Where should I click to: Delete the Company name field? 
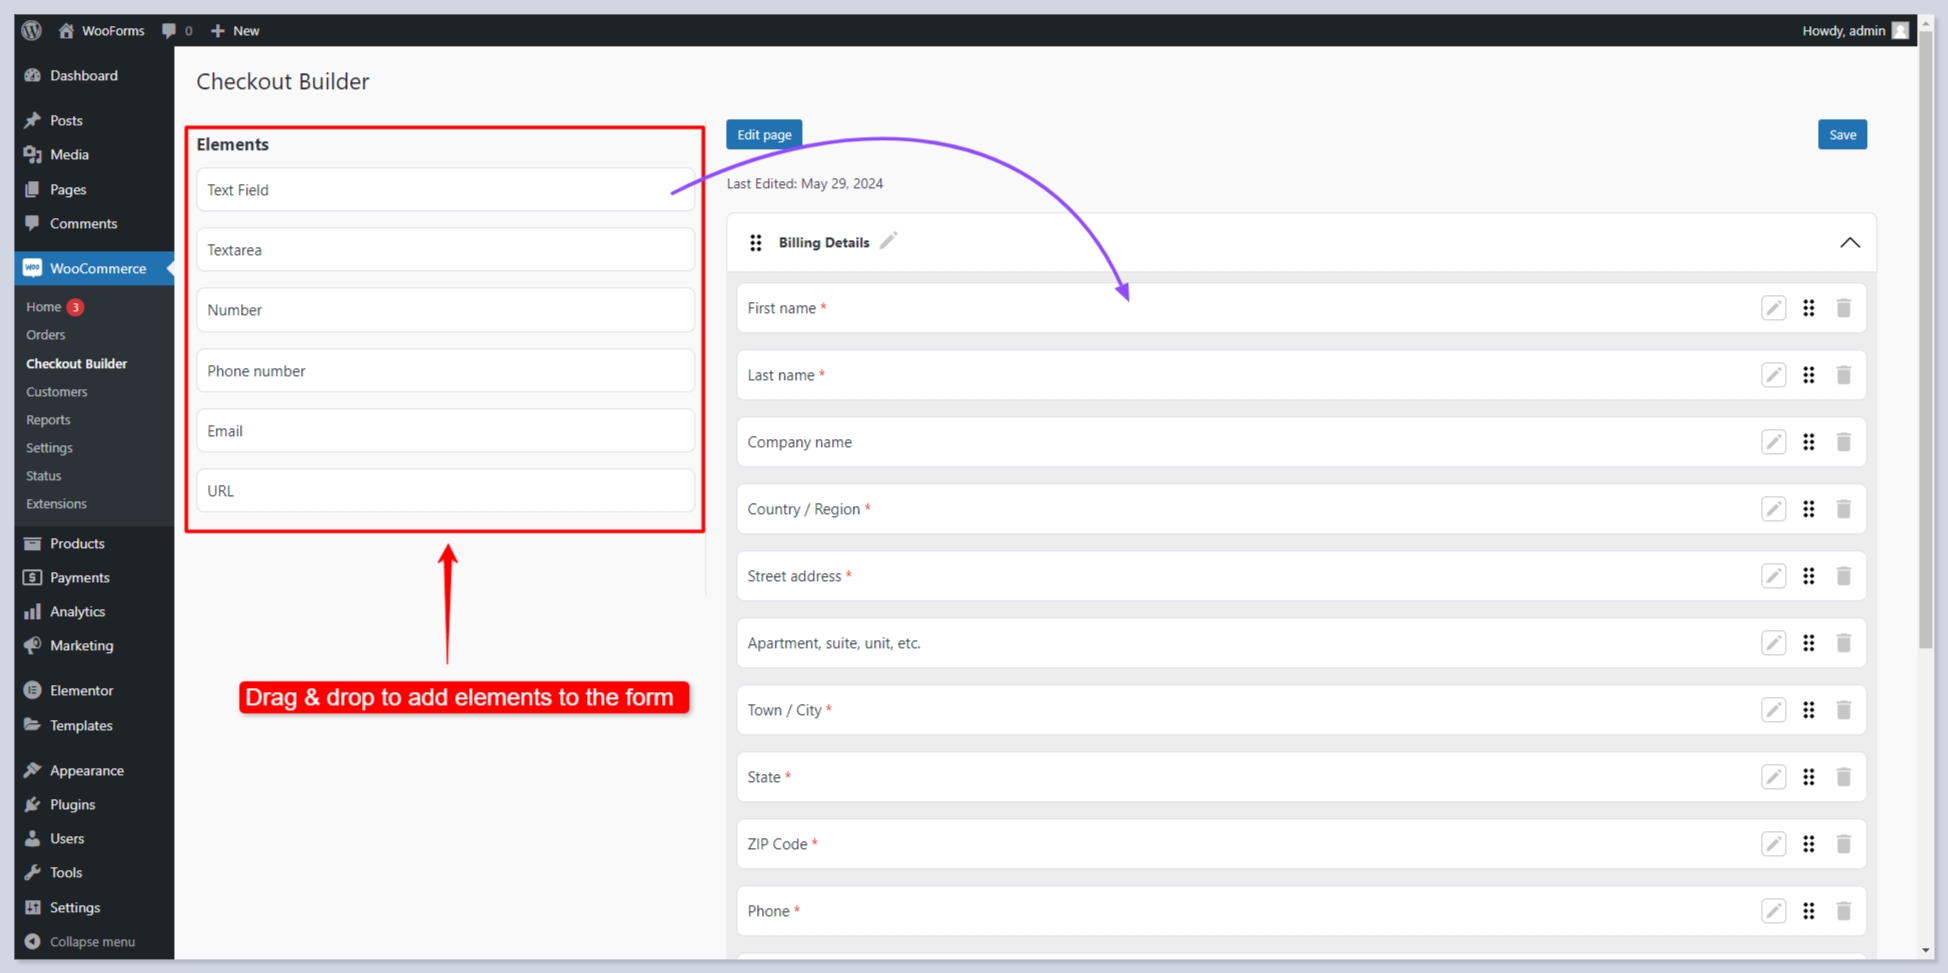[x=1843, y=442]
